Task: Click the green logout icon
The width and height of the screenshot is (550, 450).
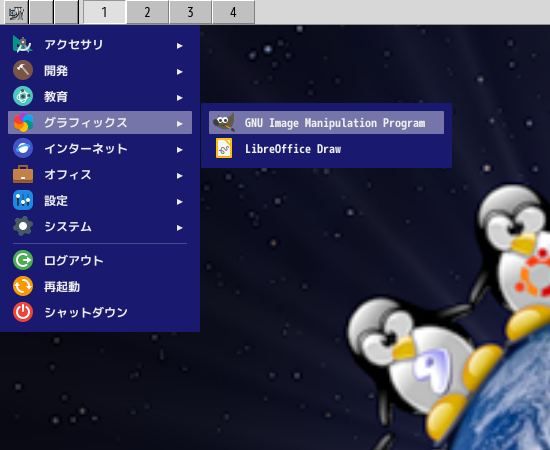Action: (x=23, y=260)
